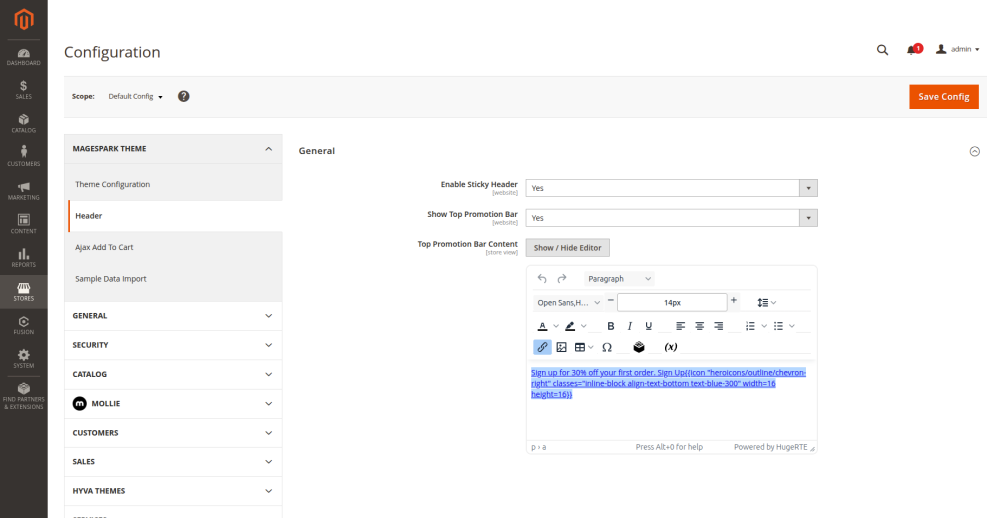Screen dimensions: 1000x518
Task: Open the Stores sidebar menu
Action: pyautogui.click(x=24, y=292)
